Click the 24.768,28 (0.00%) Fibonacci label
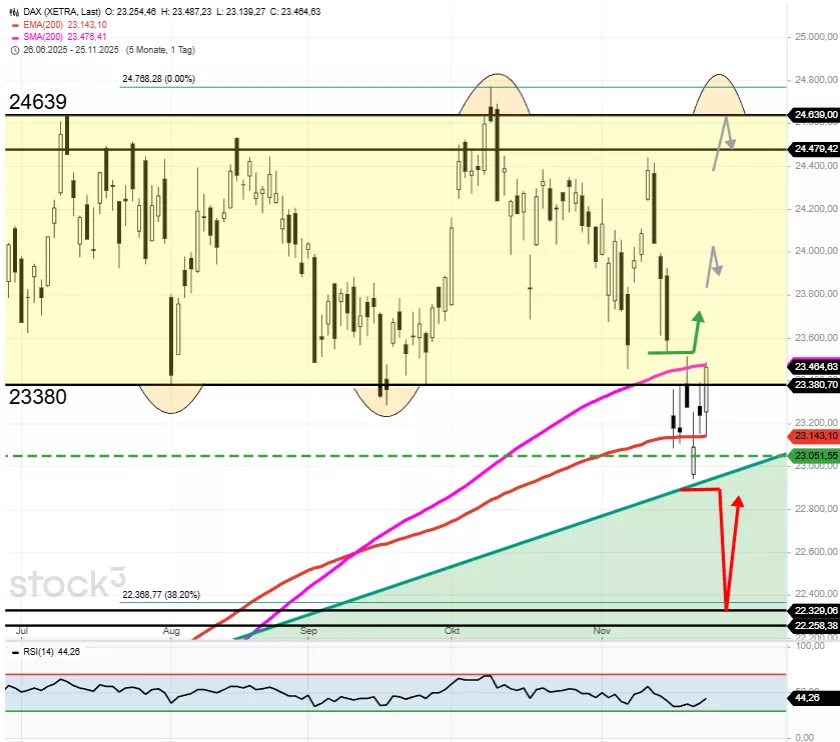840x742 pixels. (x=159, y=79)
